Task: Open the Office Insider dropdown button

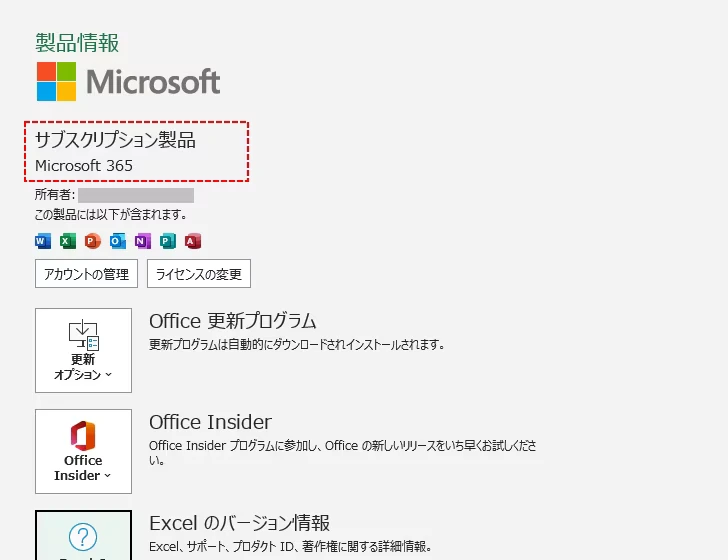Action: point(84,451)
